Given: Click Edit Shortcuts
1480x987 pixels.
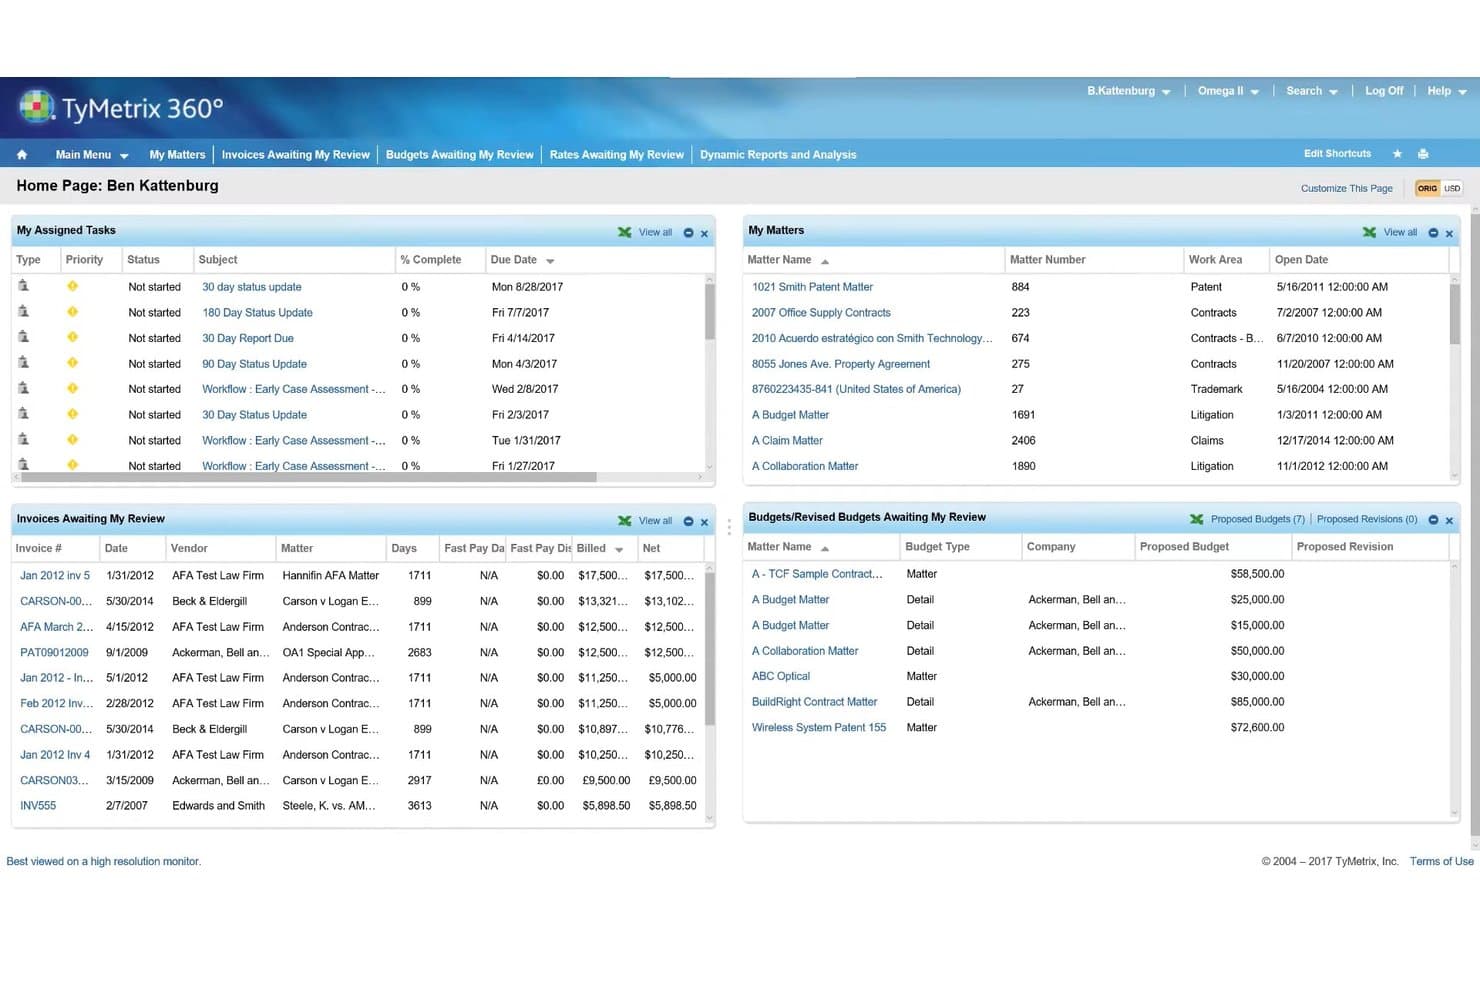Looking at the screenshot, I should pyautogui.click(x=1337, y=154).
